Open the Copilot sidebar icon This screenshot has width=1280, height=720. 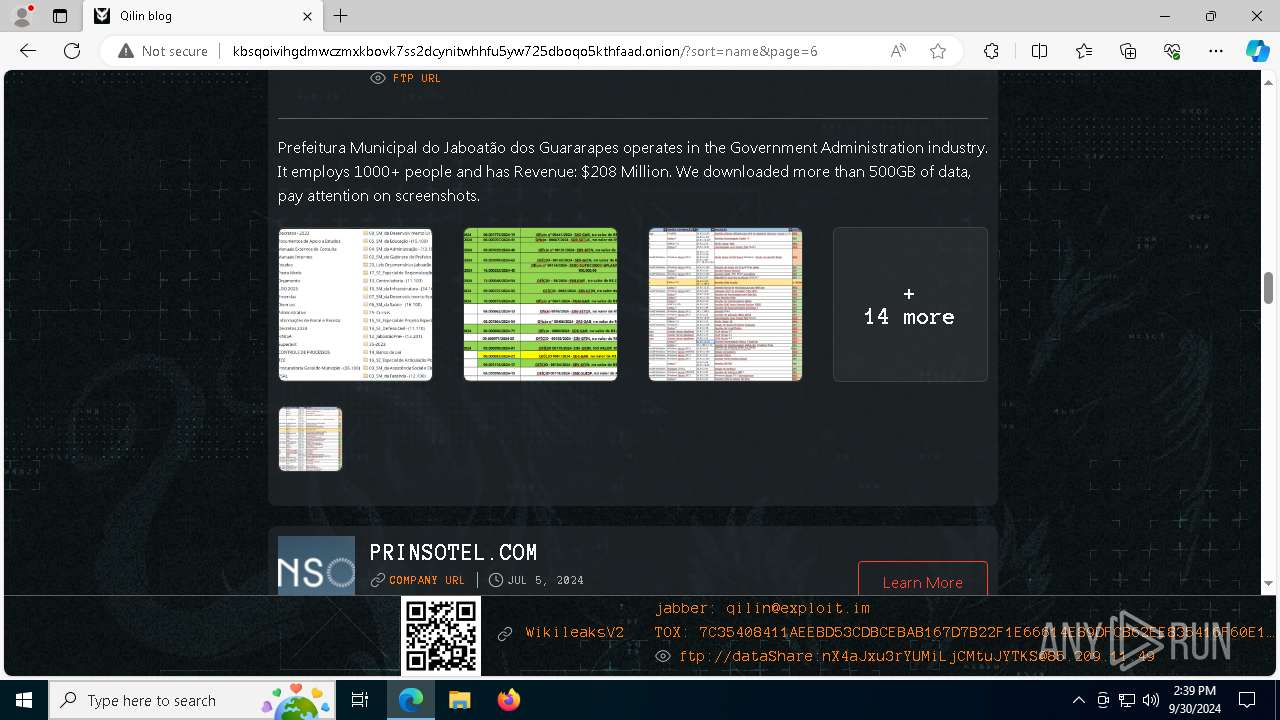[1257, 51]
